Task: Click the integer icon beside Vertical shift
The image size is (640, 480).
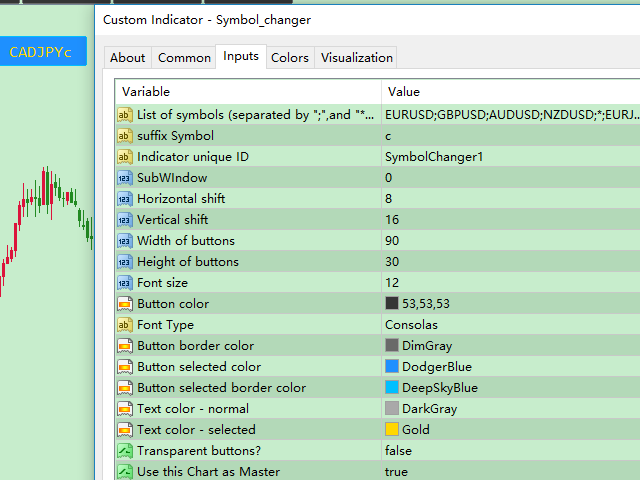Action: pyautogui.click(x=125, y=220)
